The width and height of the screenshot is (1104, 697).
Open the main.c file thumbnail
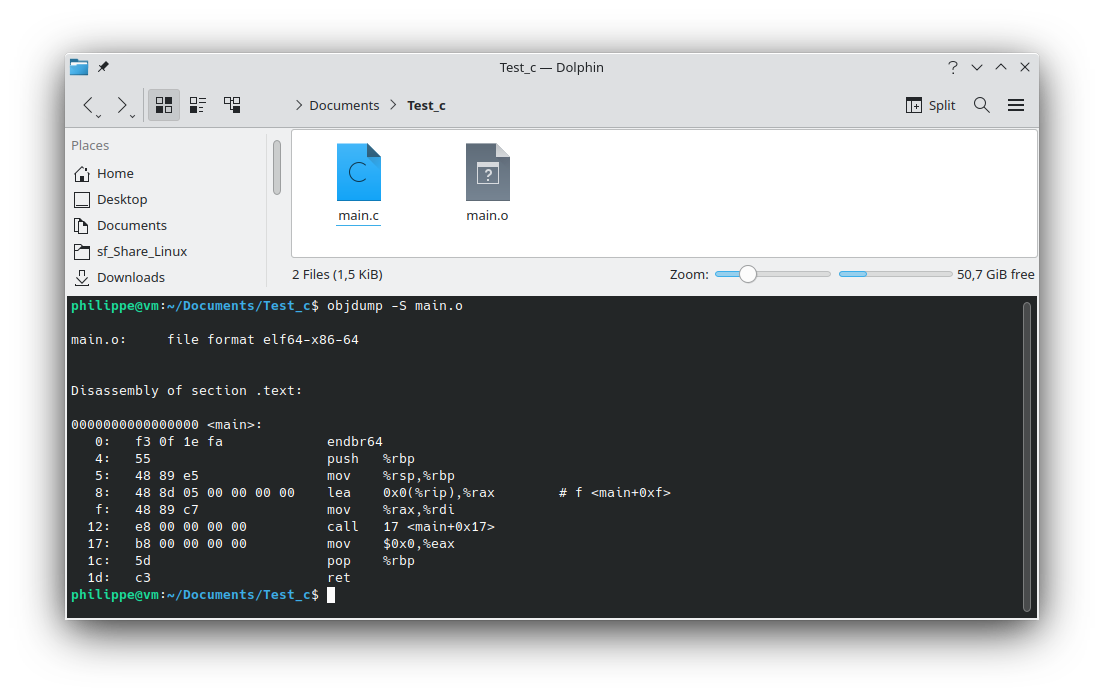click(x=358, y=171)
